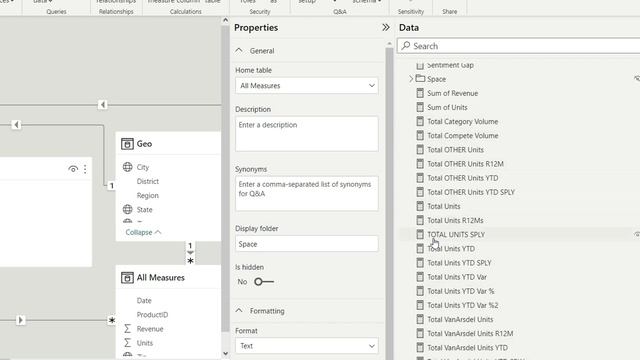The image size is (640, 360).
Task: Expand the Space folder in Data pane
Action: (x=411, y=79)
